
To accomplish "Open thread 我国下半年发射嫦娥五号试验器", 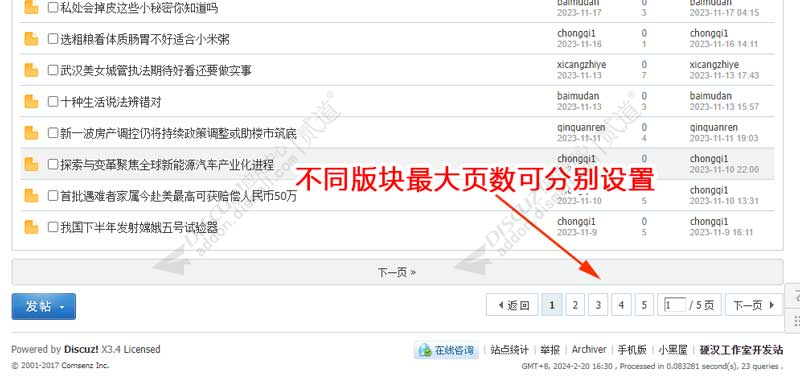I will click(x=139, y=228).
